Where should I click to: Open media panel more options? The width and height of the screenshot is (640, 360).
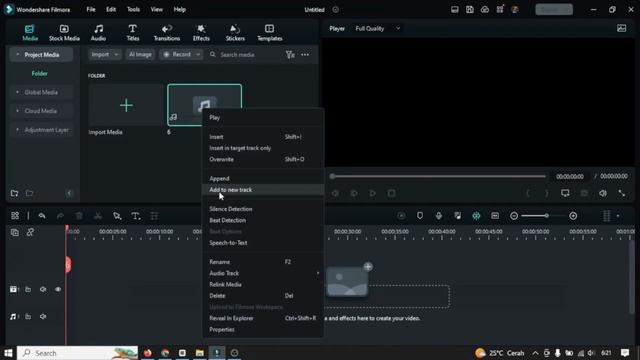click(305, 54)
